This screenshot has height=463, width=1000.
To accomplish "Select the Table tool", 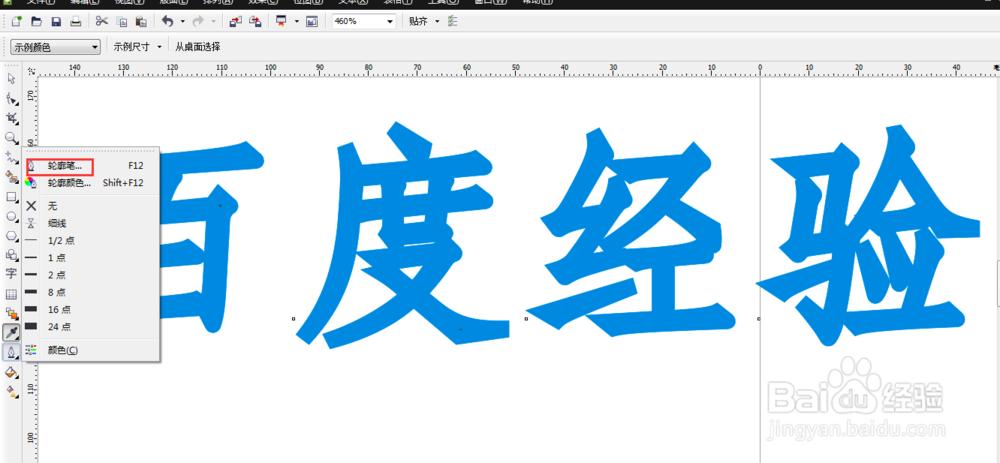I will pos(11,294).
